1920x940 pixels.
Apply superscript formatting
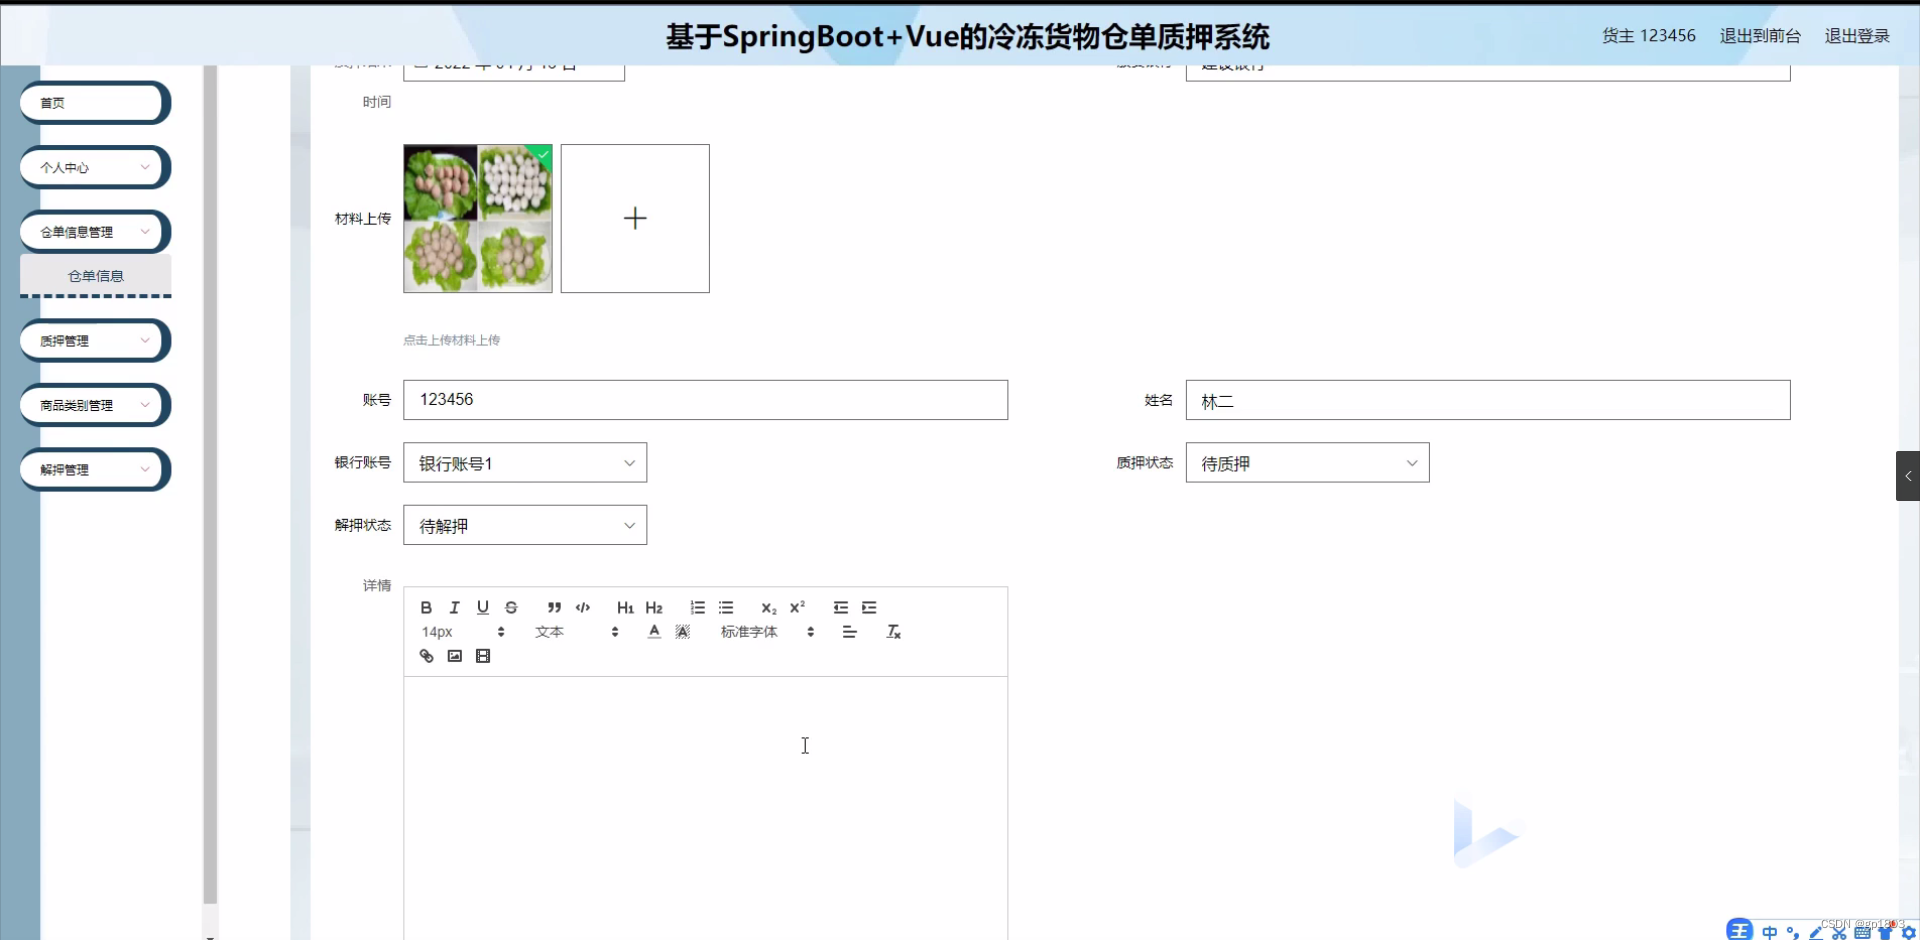click(x=797, y=607)
